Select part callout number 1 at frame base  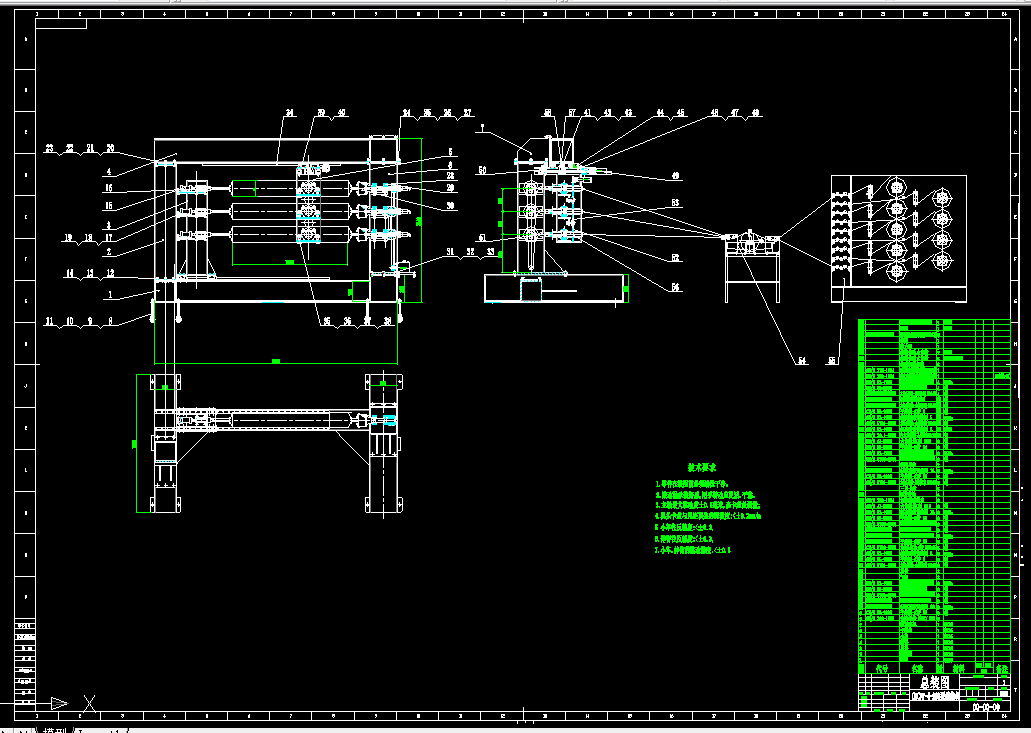click(110, 295)
